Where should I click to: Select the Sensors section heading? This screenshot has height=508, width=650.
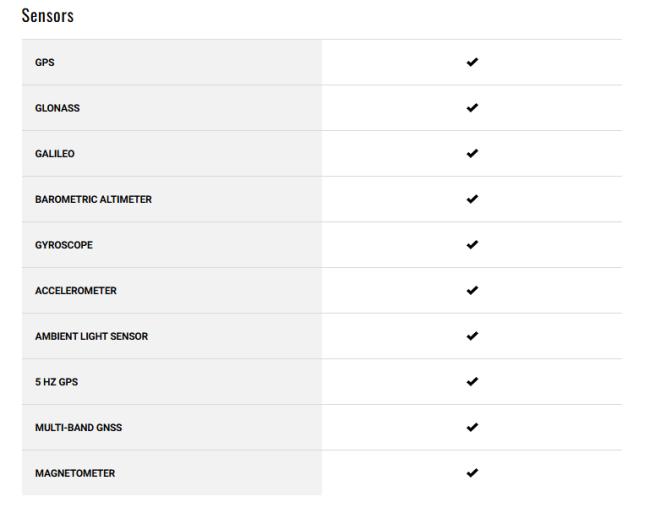[x=48, y=16]
